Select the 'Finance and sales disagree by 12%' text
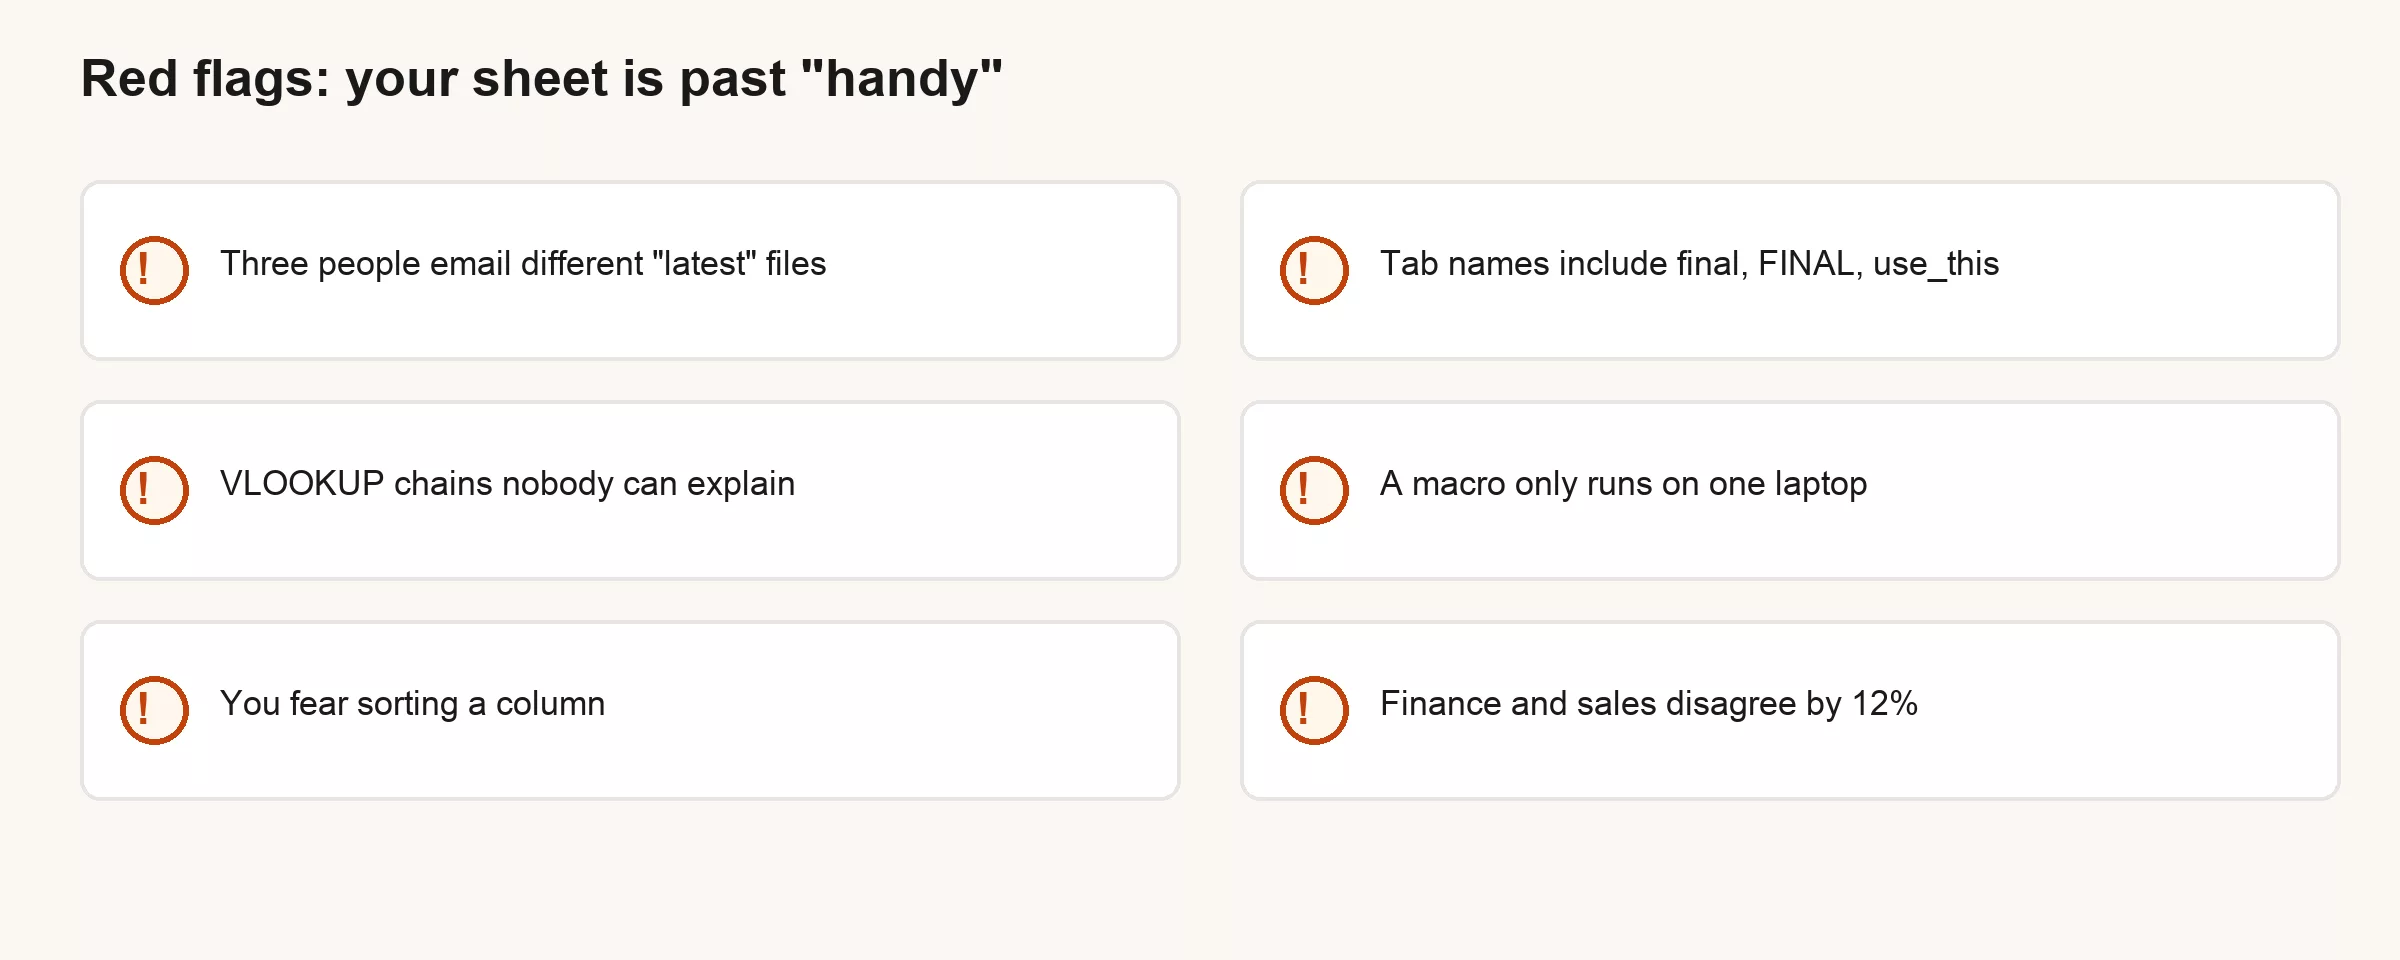 (x=1649, y=704)
